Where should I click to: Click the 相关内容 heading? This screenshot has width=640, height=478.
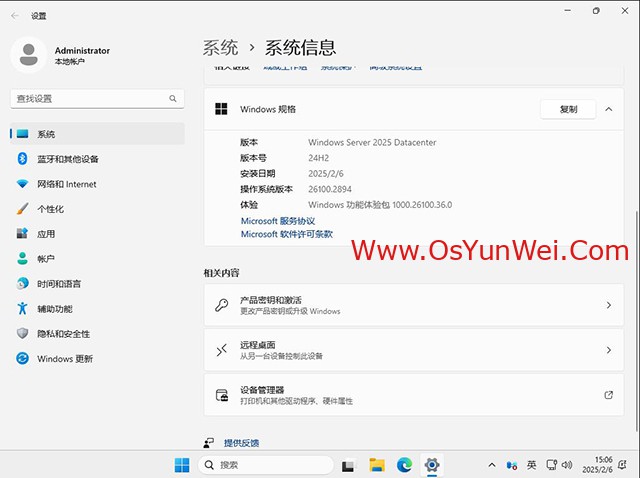(x=221, y=273)
